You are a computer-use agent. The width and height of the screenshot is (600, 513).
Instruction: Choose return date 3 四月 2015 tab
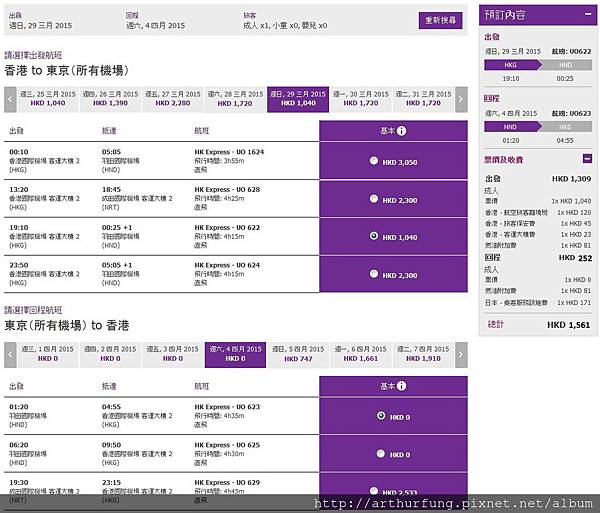point(173,355)
